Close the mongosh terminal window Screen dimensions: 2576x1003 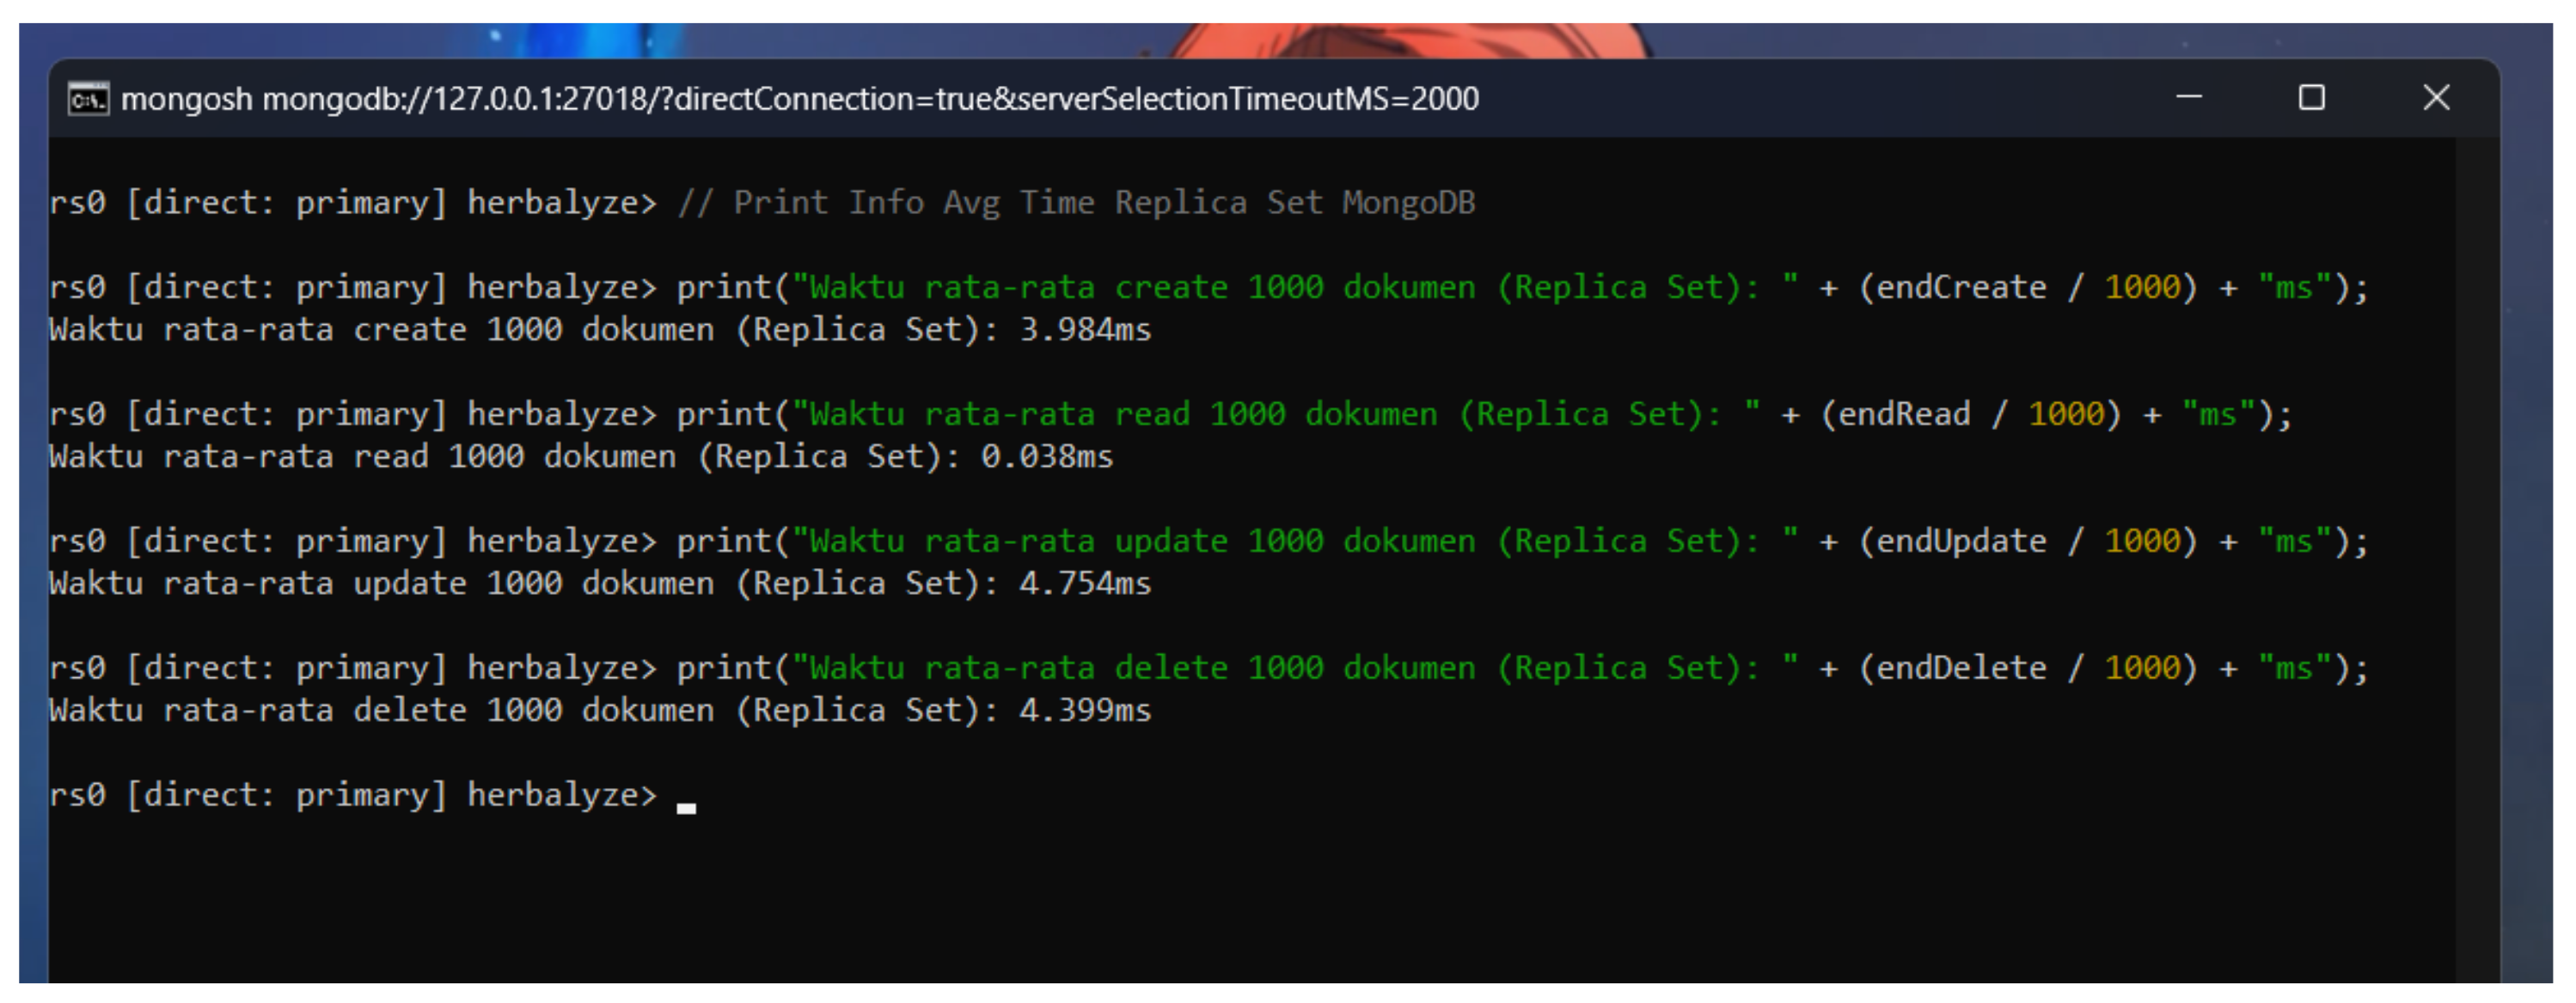[x=2436, y=98]
